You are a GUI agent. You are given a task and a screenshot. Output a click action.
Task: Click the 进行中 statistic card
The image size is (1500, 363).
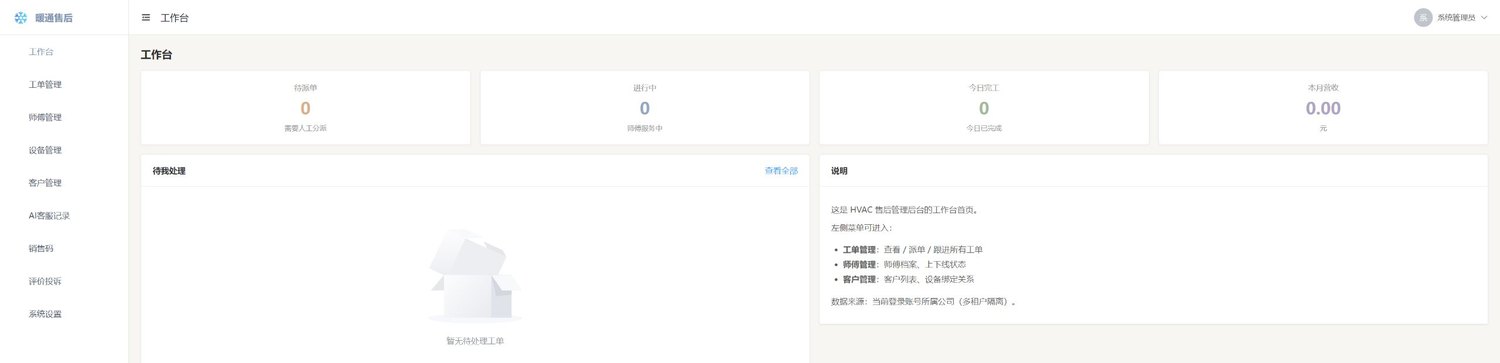click(644, 108)
